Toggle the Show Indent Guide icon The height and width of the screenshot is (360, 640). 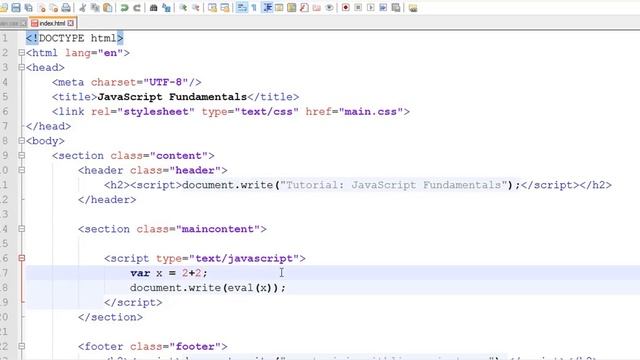click(267, 7)
